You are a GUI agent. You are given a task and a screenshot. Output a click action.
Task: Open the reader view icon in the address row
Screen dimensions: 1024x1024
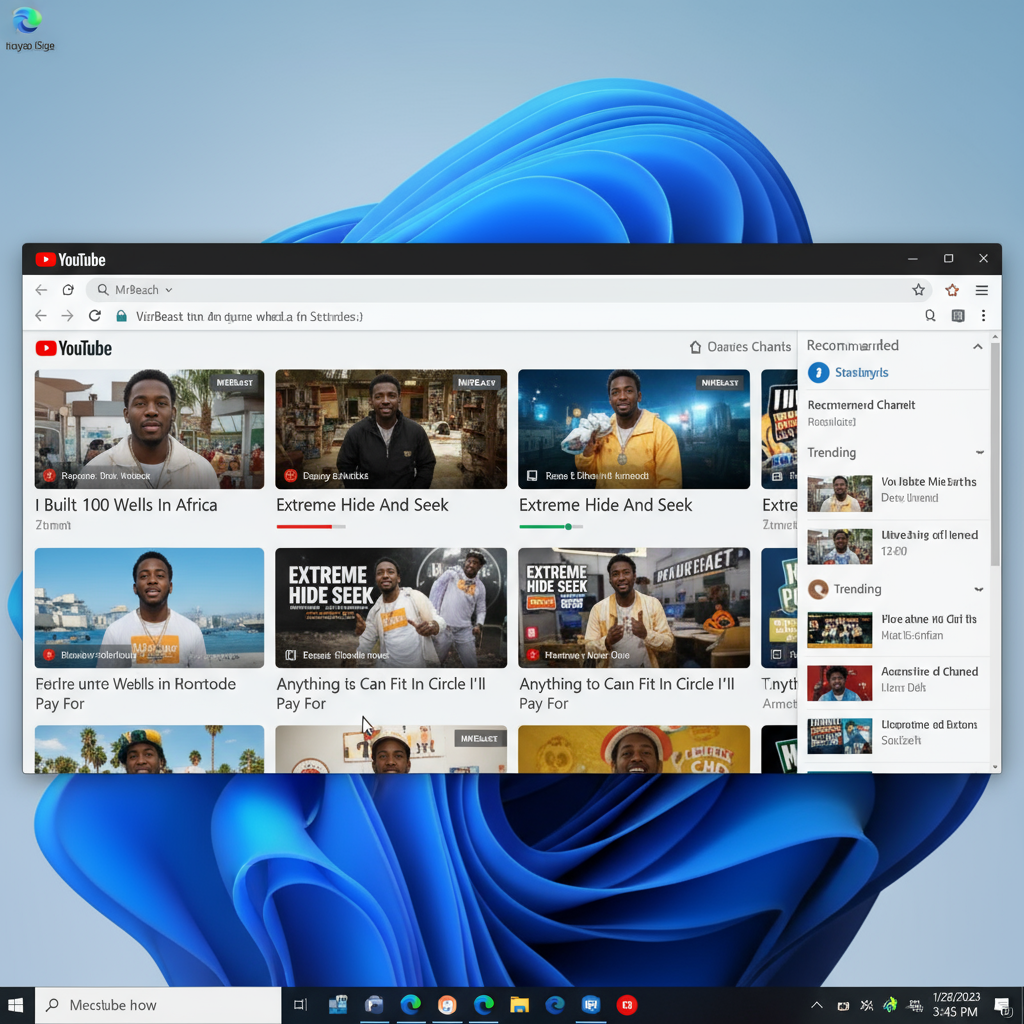(958, 316)
